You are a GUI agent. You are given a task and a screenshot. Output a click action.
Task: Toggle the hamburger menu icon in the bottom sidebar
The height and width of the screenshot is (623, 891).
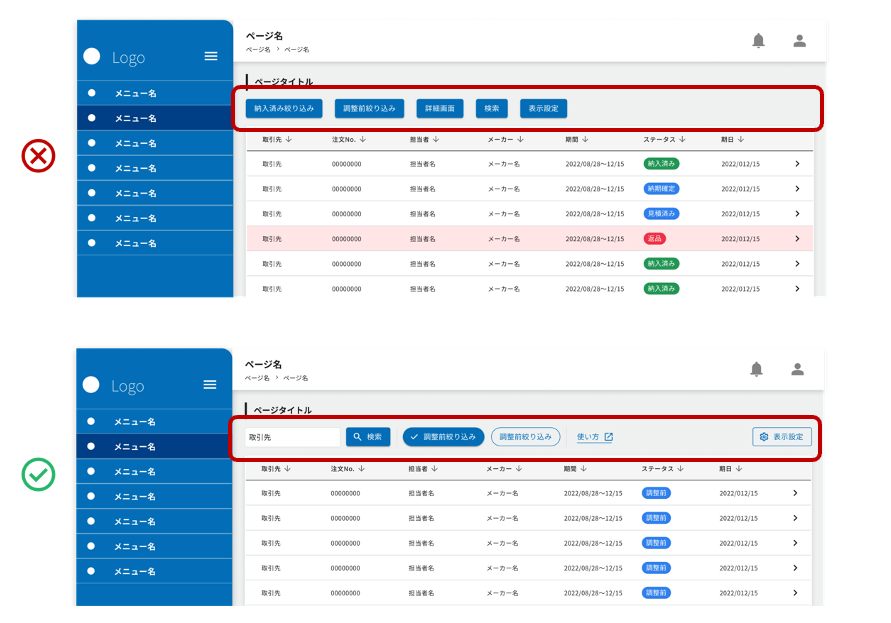[210, 385]
